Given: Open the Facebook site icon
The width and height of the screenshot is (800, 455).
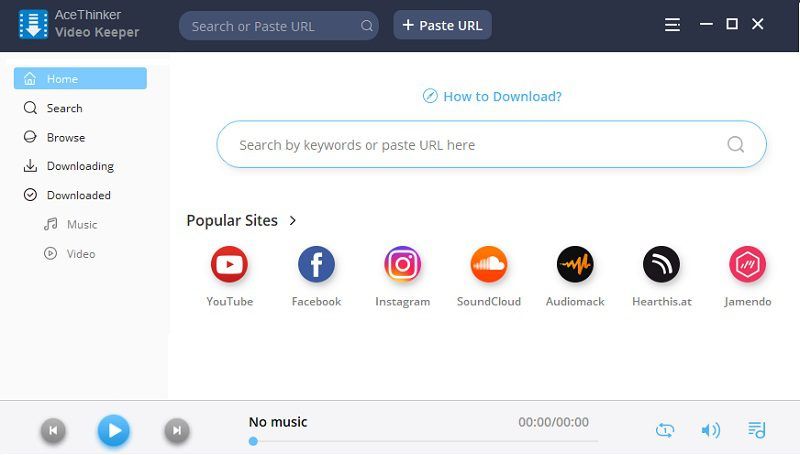Looking at the screenshot, I should [316, 264].
